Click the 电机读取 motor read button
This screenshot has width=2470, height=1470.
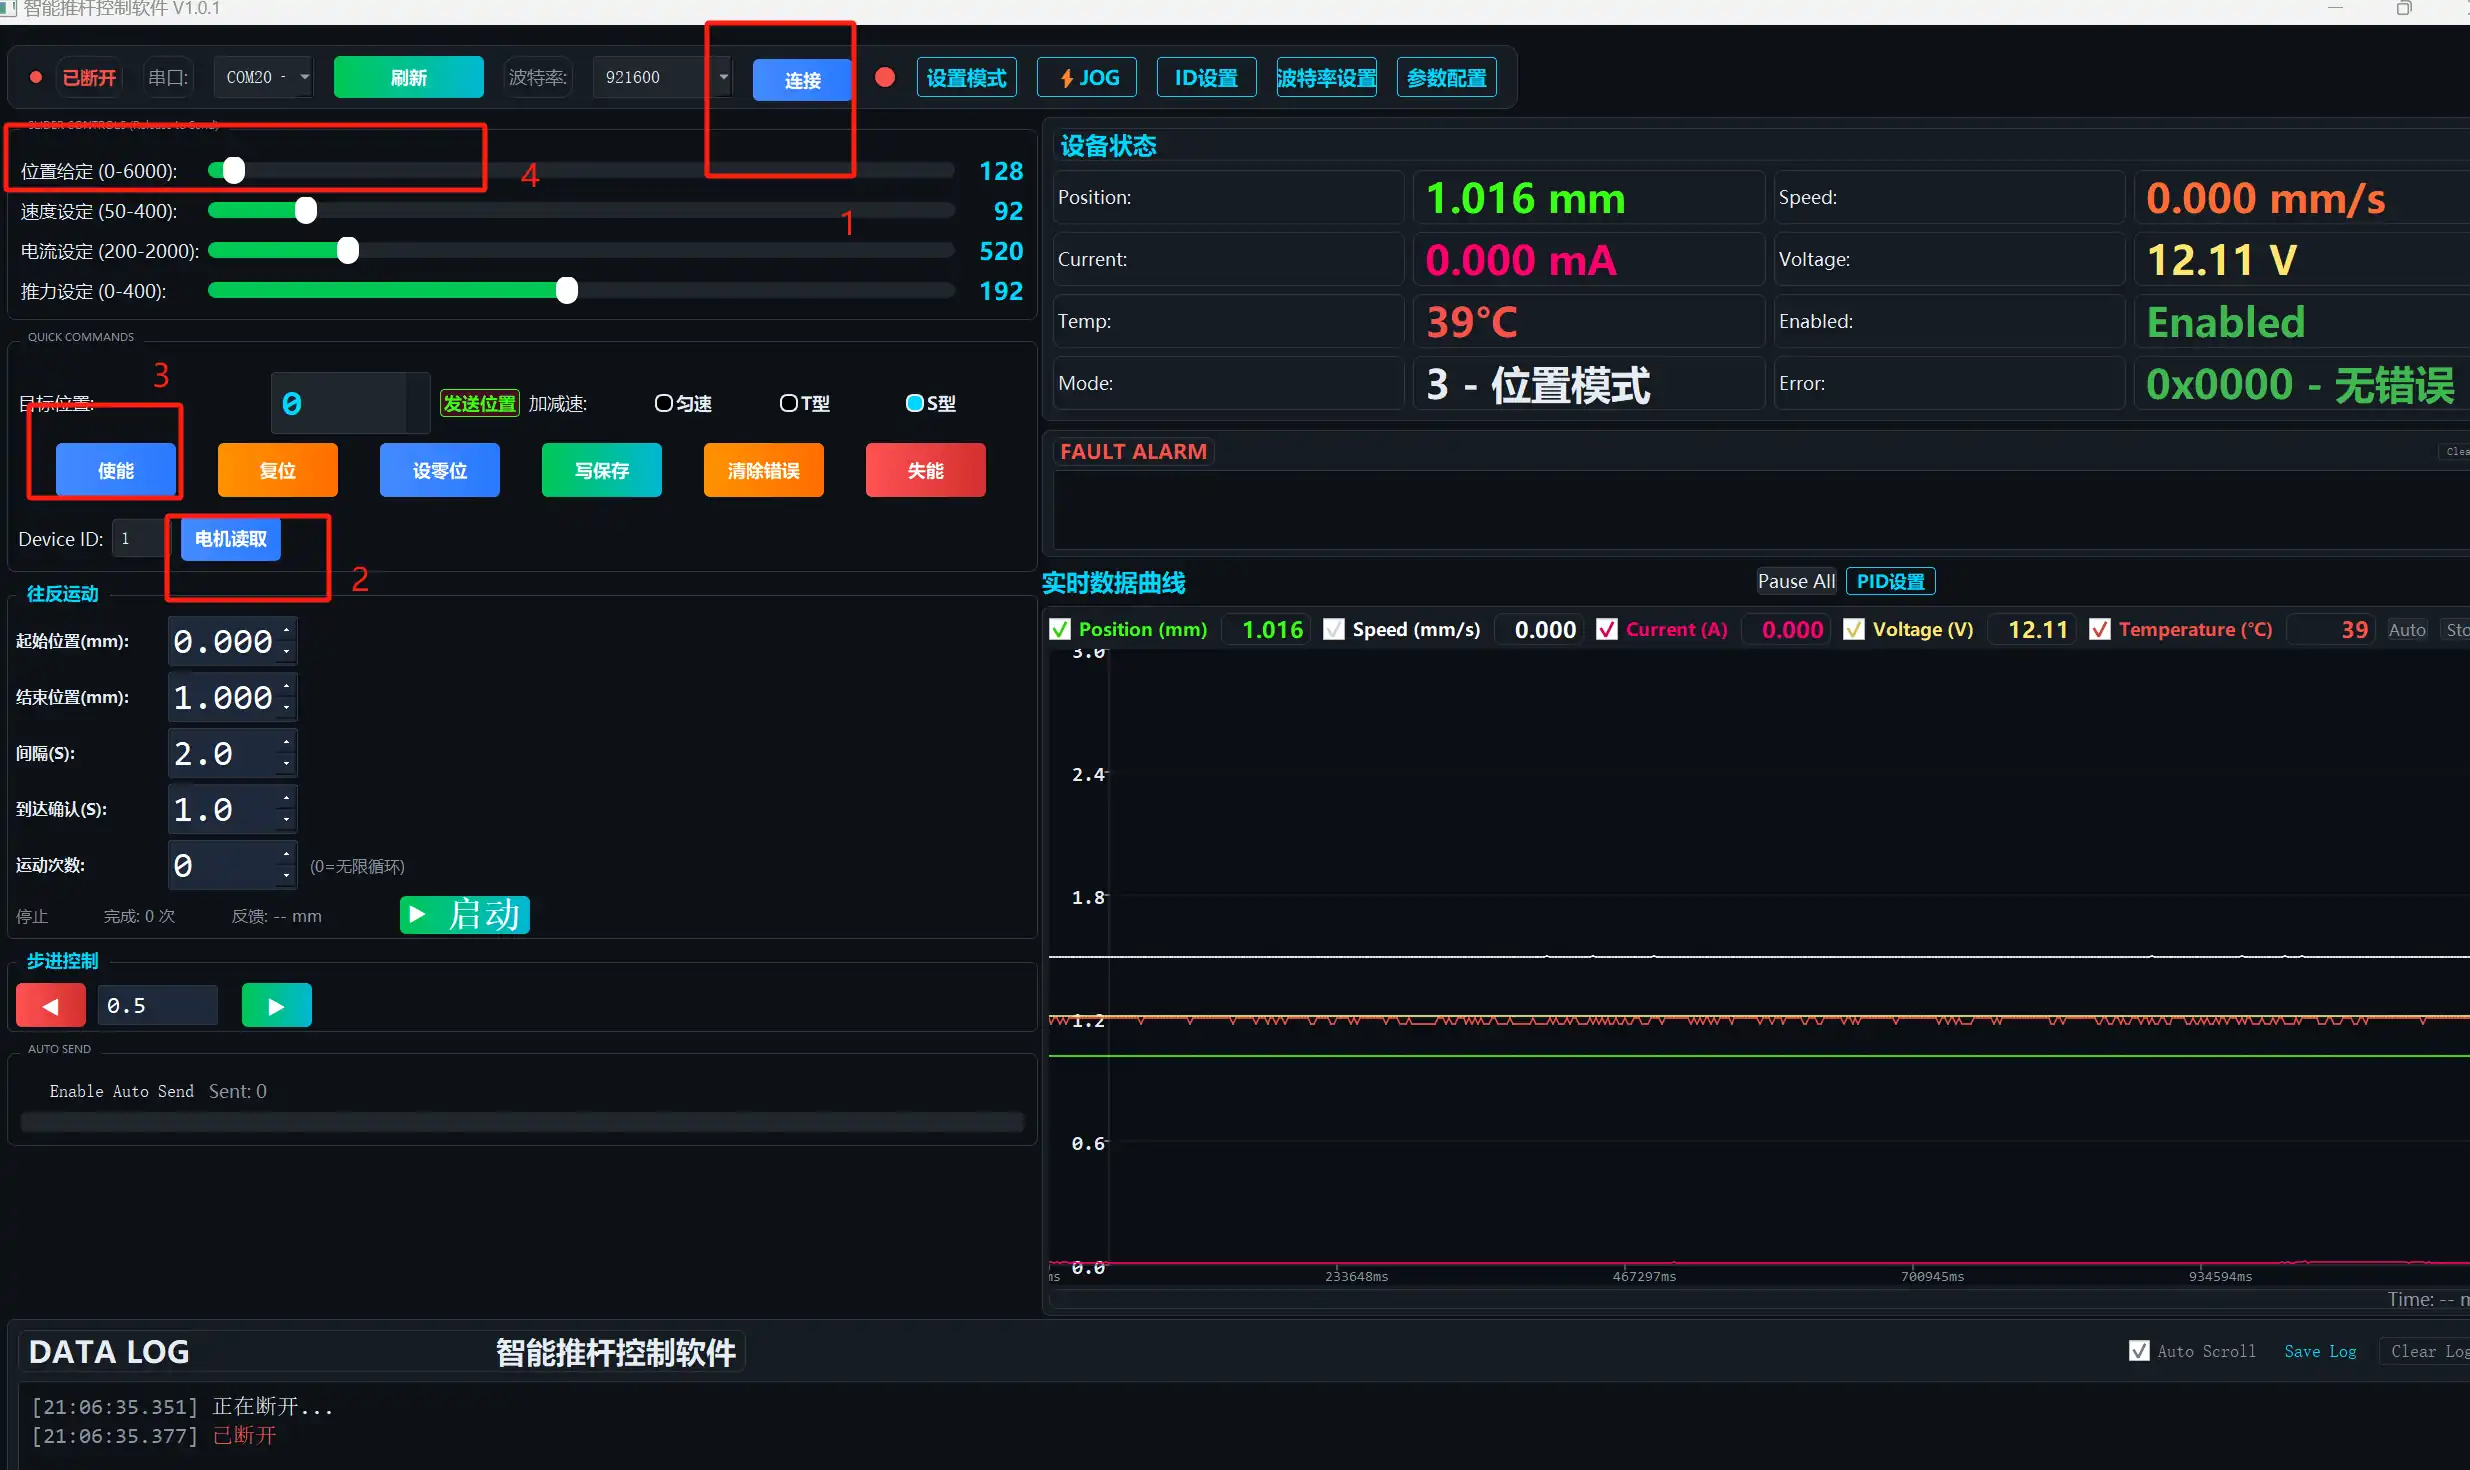(231, 539)
